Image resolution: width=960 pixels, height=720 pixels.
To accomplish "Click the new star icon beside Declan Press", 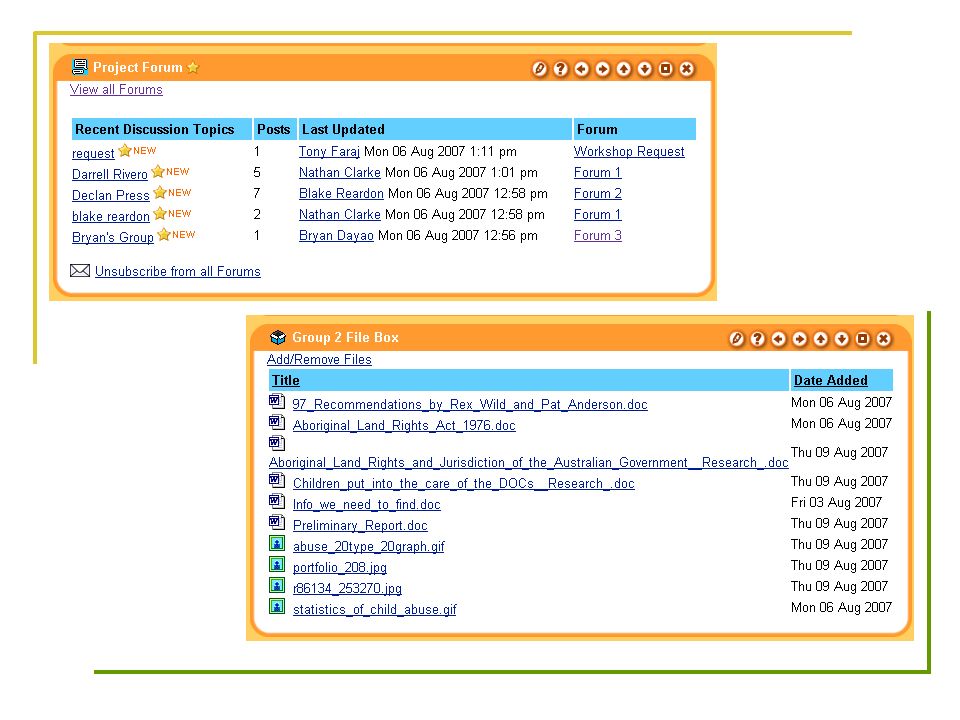I will point(160,192).
